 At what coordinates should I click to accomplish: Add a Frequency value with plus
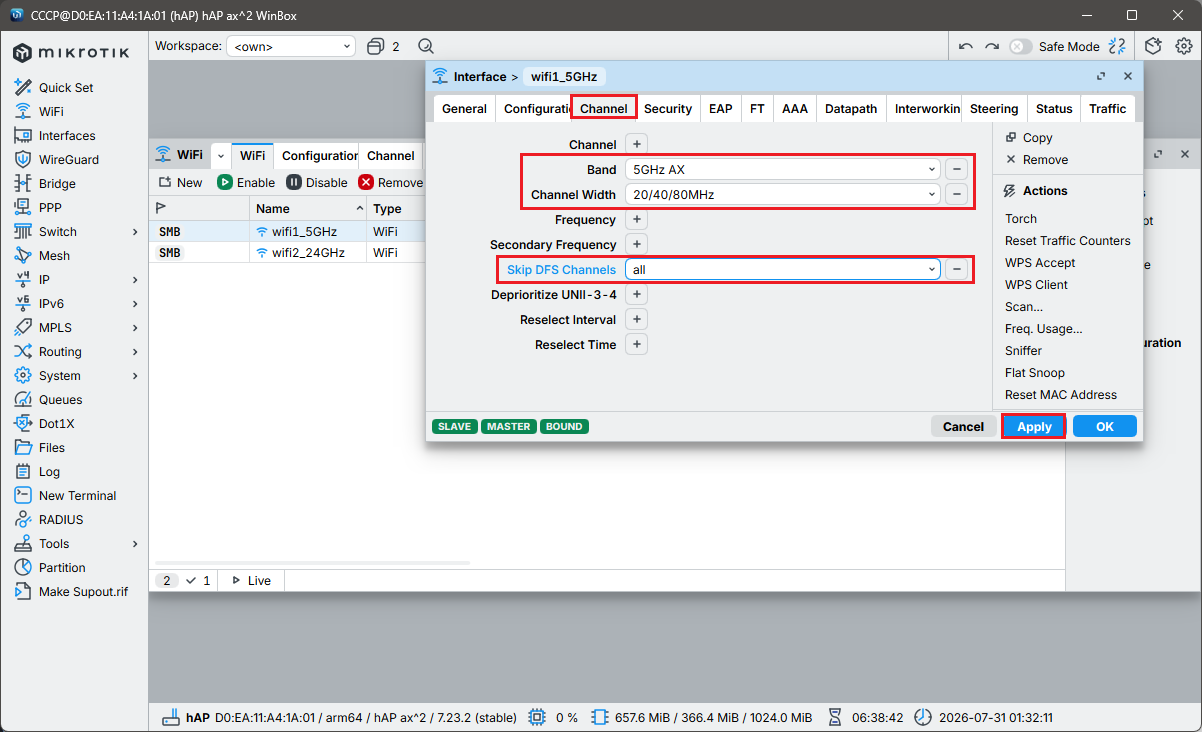(637, 219)
